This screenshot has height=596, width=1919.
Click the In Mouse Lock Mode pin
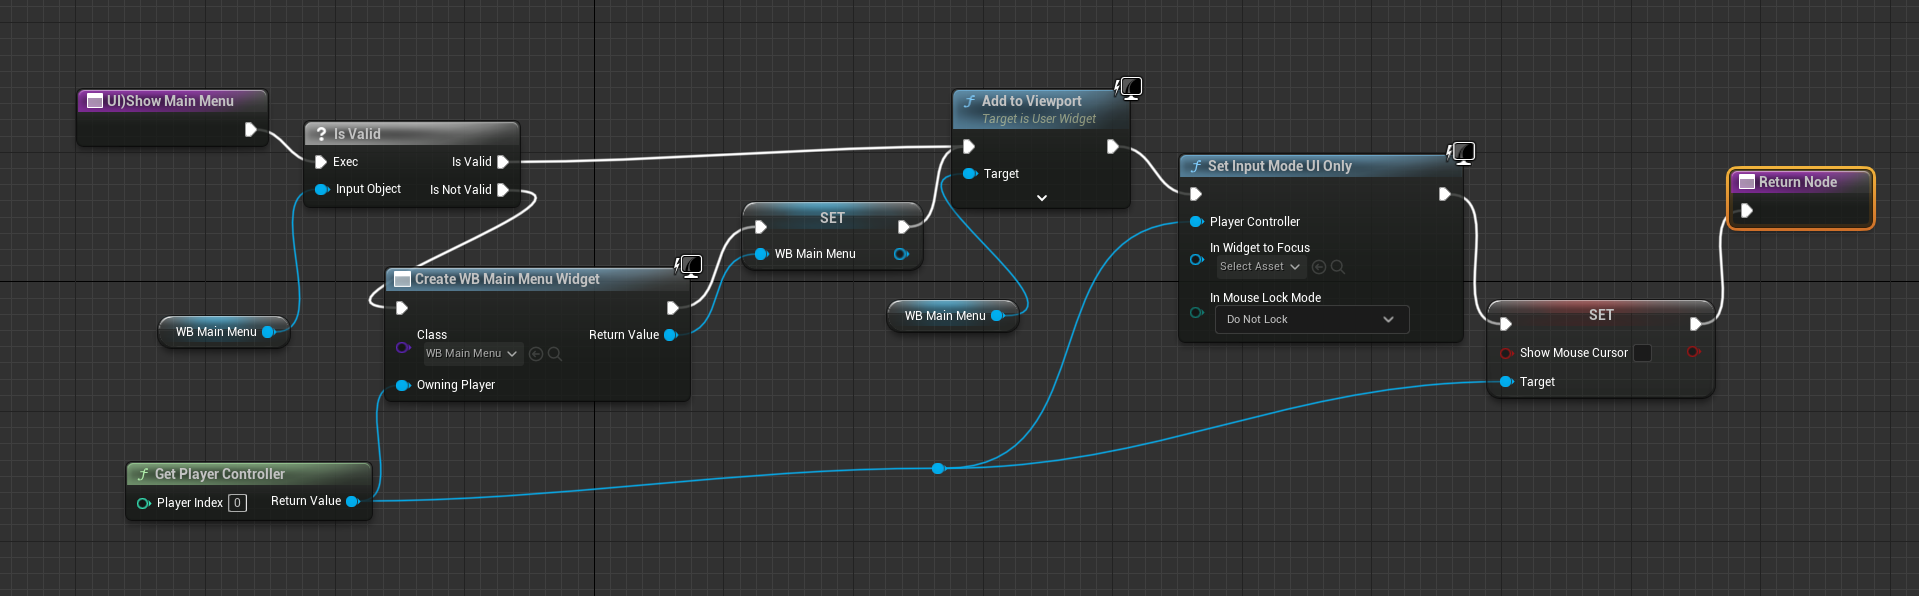point(1197,313)
